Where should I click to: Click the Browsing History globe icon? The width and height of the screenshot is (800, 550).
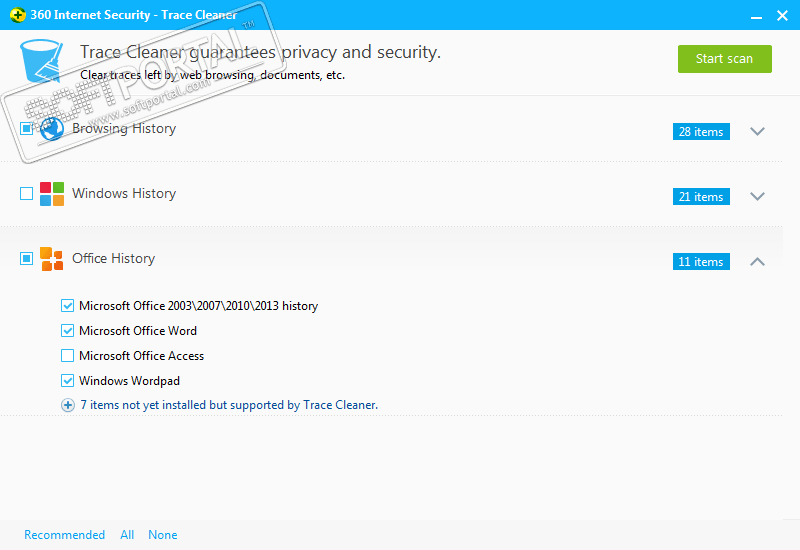pos(51,129)
